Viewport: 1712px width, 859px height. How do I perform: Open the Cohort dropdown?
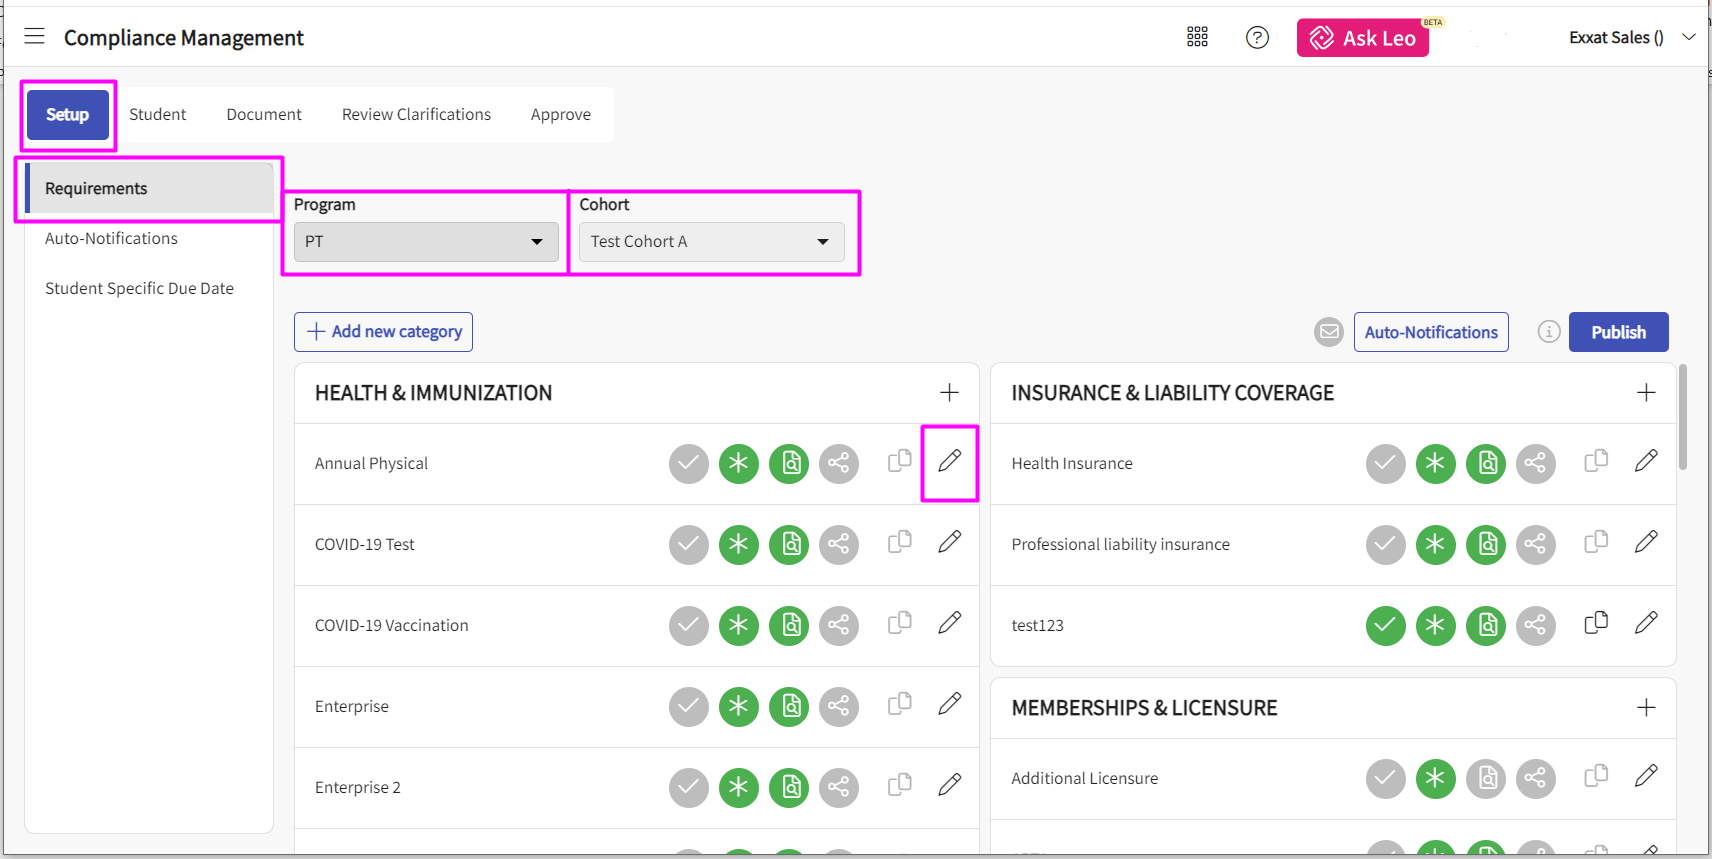[711, 242]
